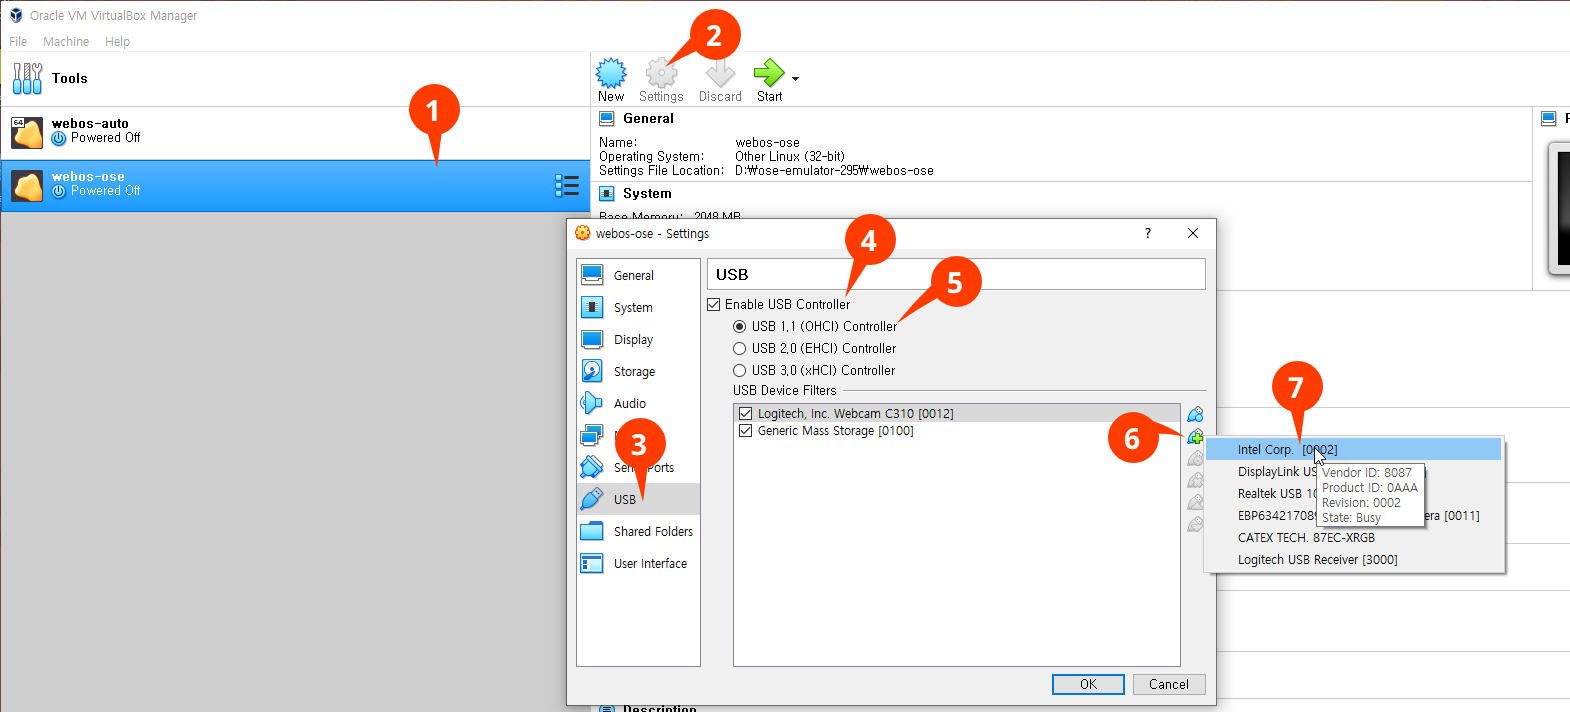Open the Network settings category icon
1570x712 pixels.
592,435
